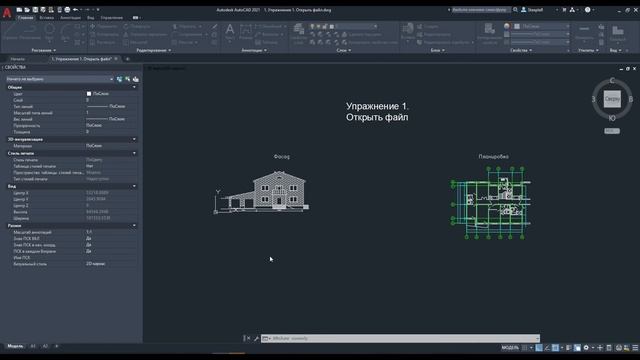Image resolution: width=640 pixels, height=360 pixels.
Task: Open the command line history dropdown arrow
Action: (x=537, y=338)
